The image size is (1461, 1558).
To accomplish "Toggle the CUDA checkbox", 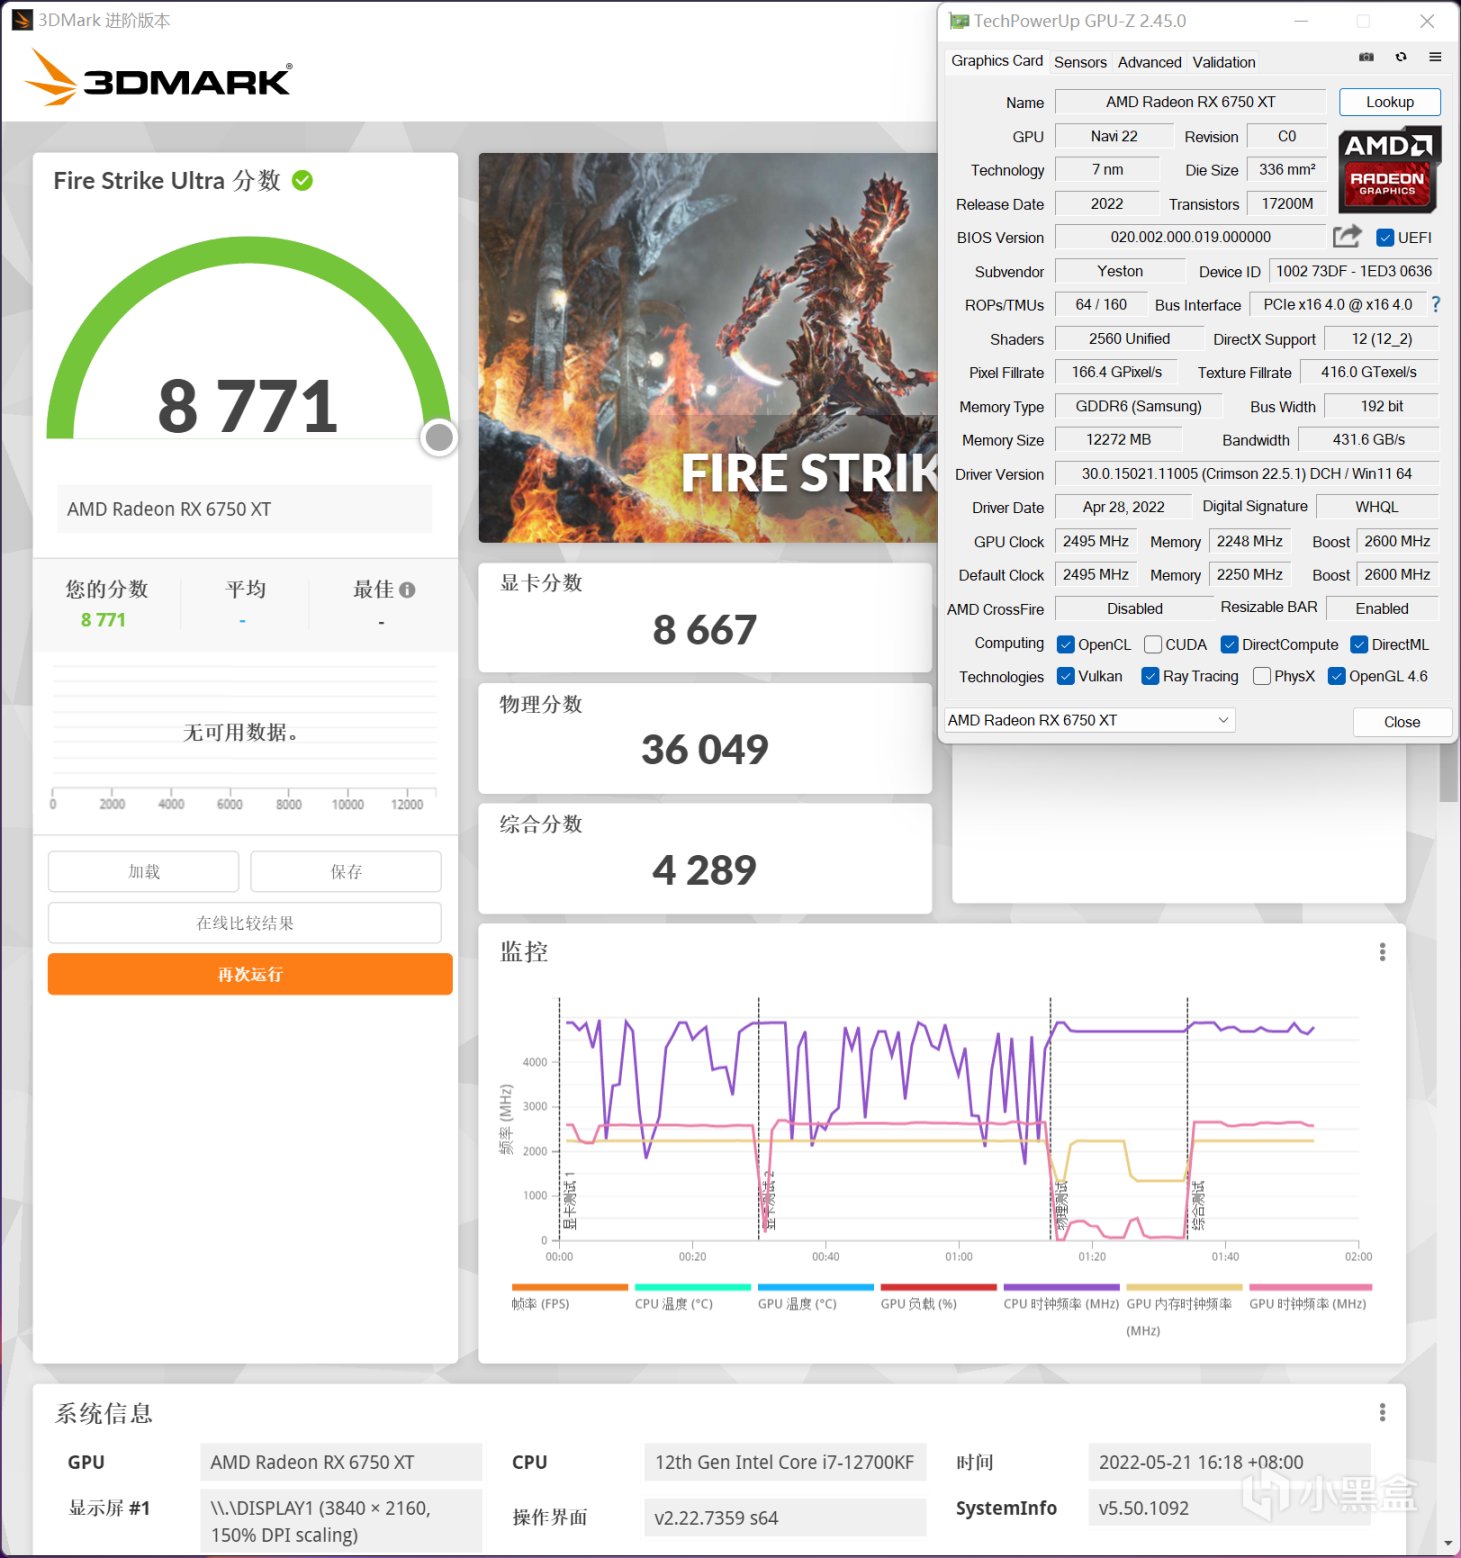I will tap(1153, 645).
